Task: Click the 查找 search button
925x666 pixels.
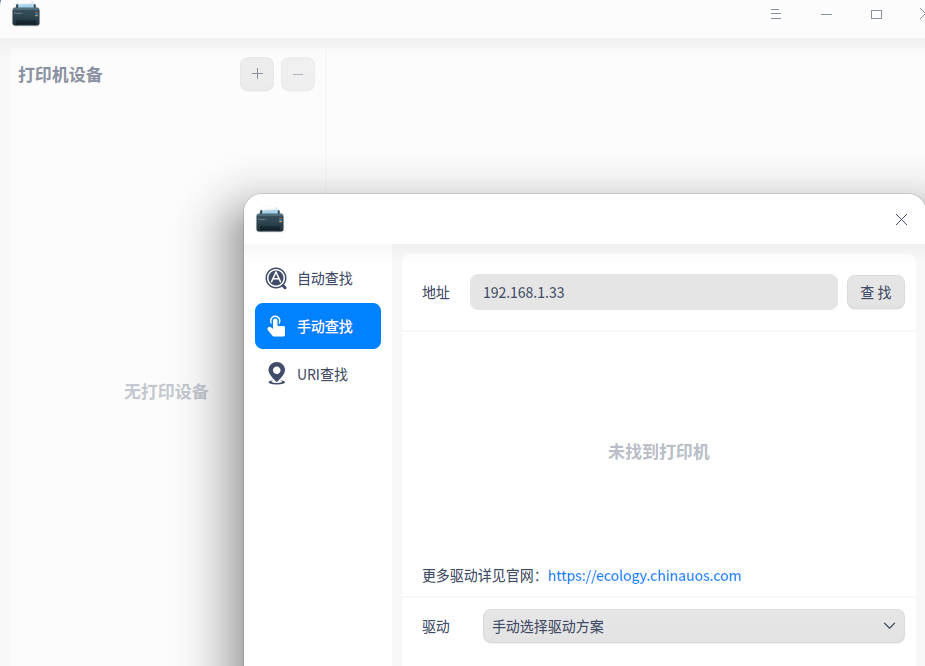Action: click(875, 292)
